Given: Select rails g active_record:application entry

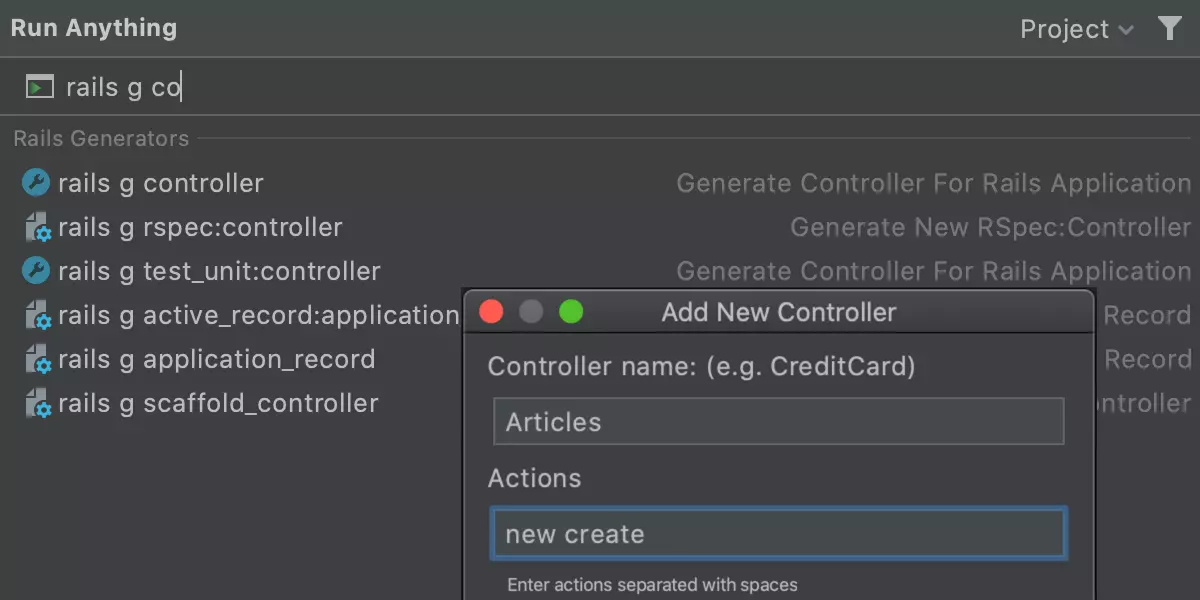Looking at the screenshot, I should click(x=258, y=315).
